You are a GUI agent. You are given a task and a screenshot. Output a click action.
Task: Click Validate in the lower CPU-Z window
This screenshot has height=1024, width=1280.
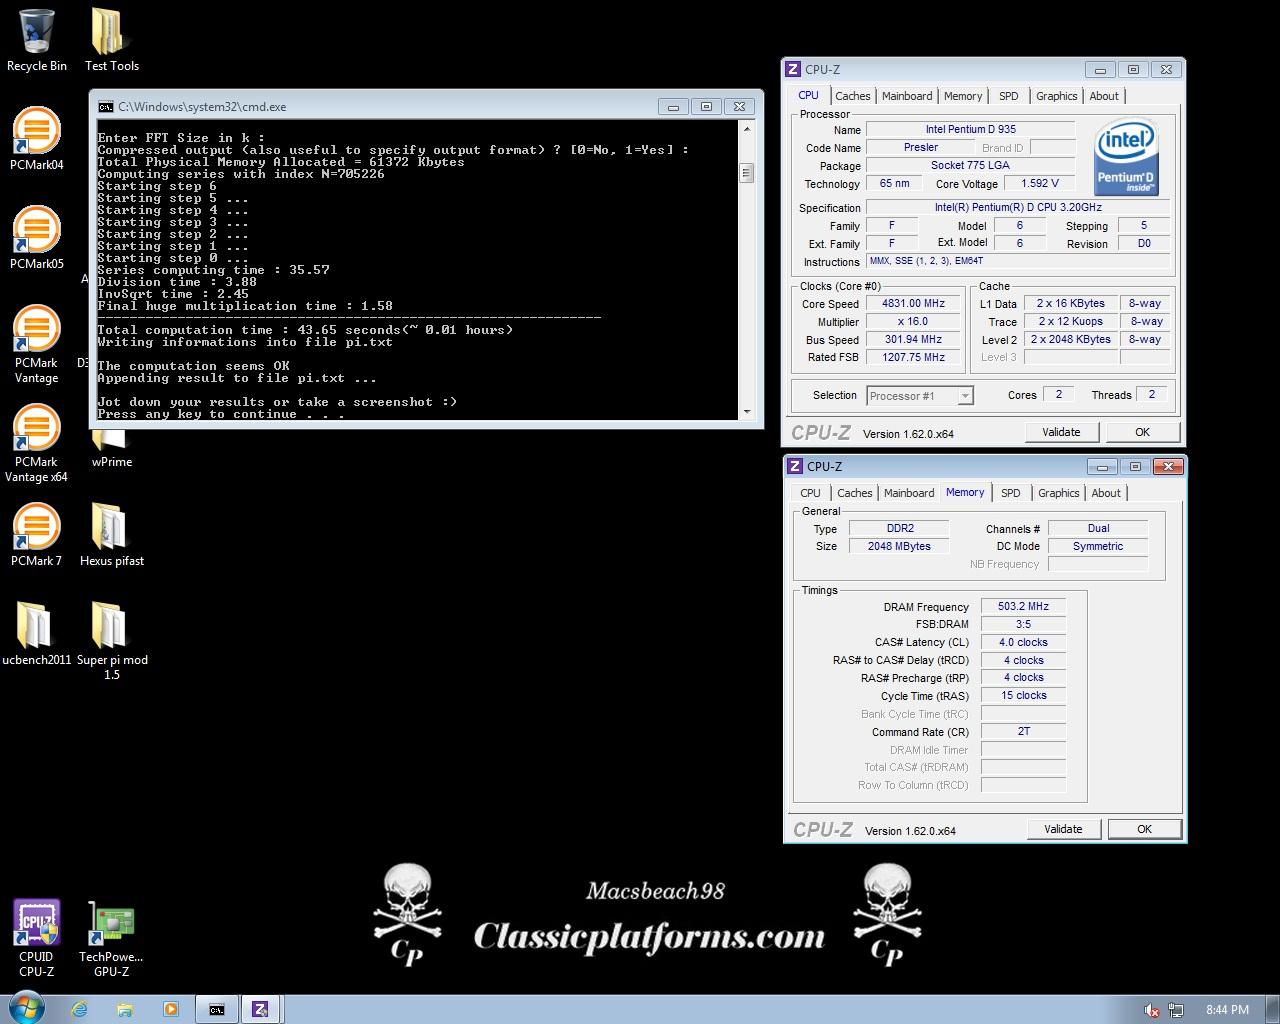(1063, 829)
